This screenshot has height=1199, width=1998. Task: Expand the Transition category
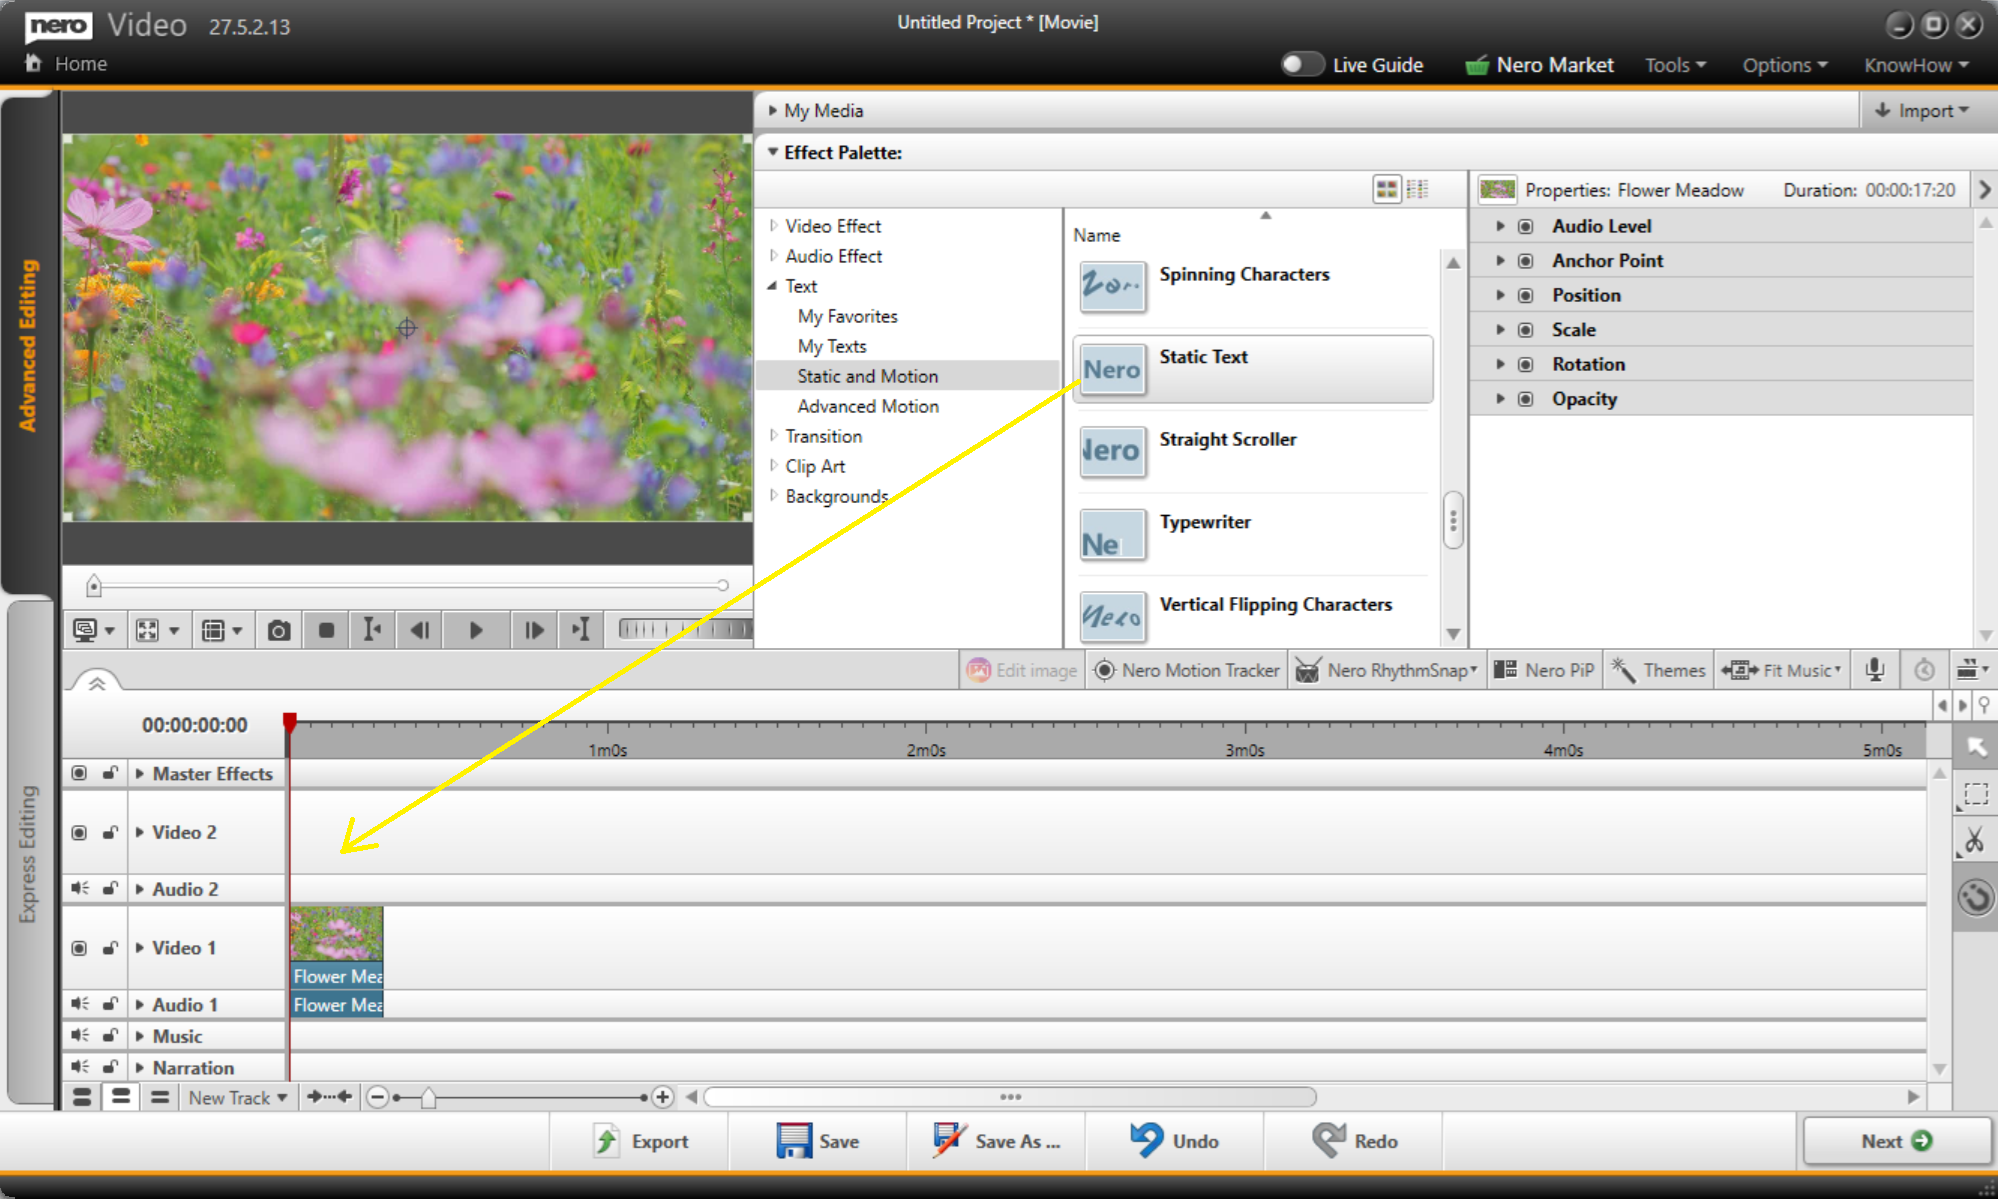[773, 436]
